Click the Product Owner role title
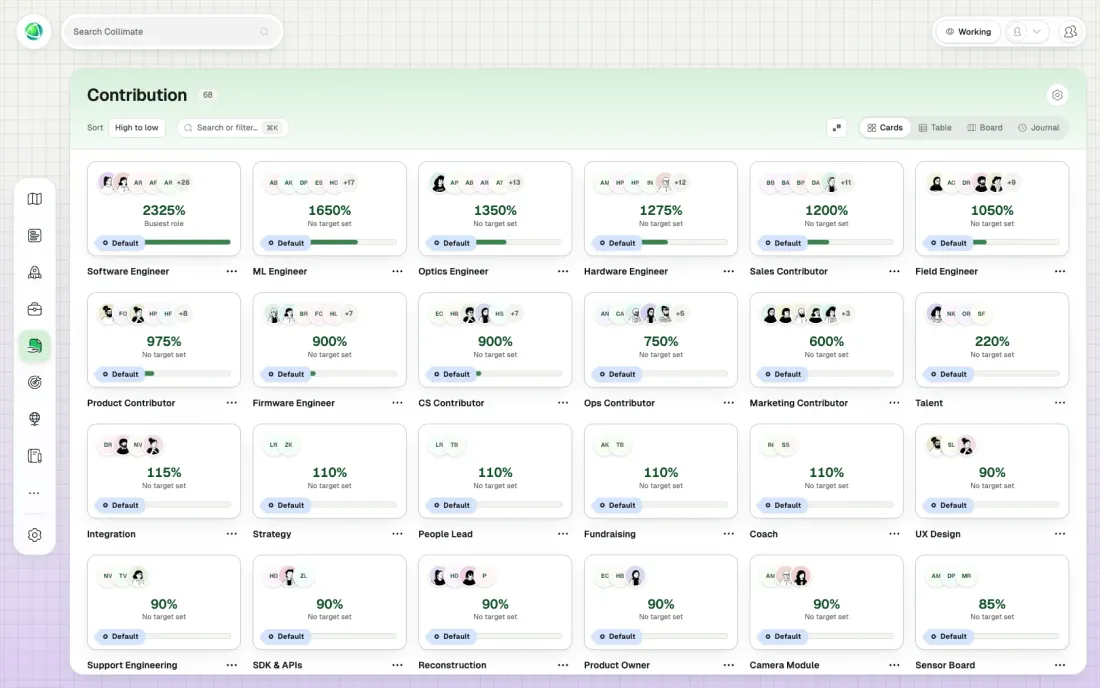 pyautogui.click(x=617, y=665)
